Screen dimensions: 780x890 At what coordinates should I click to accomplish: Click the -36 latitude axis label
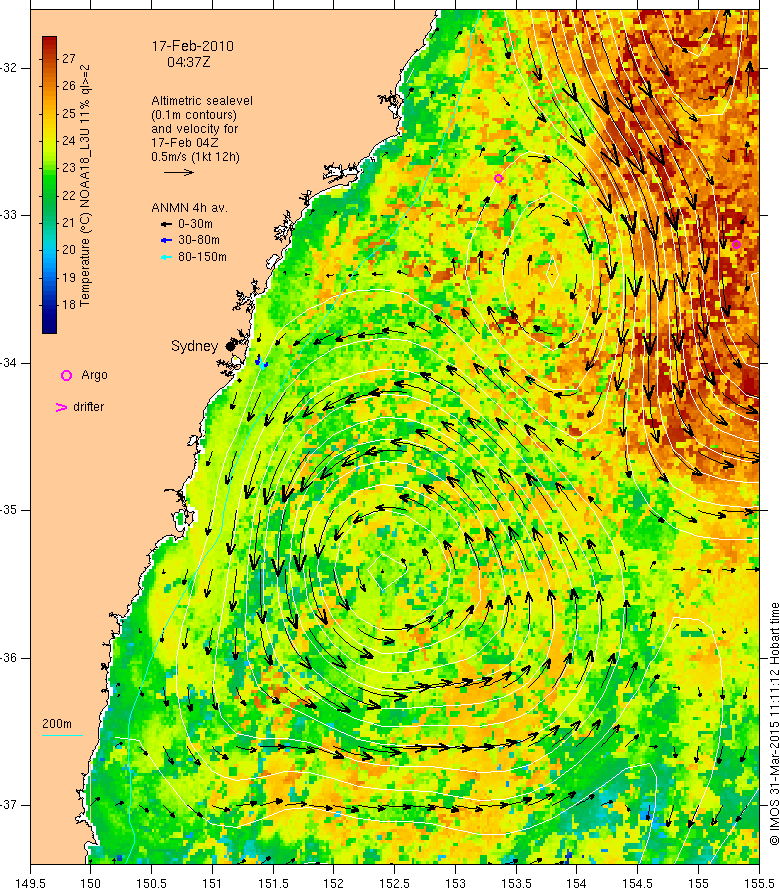tap(9, 658)
